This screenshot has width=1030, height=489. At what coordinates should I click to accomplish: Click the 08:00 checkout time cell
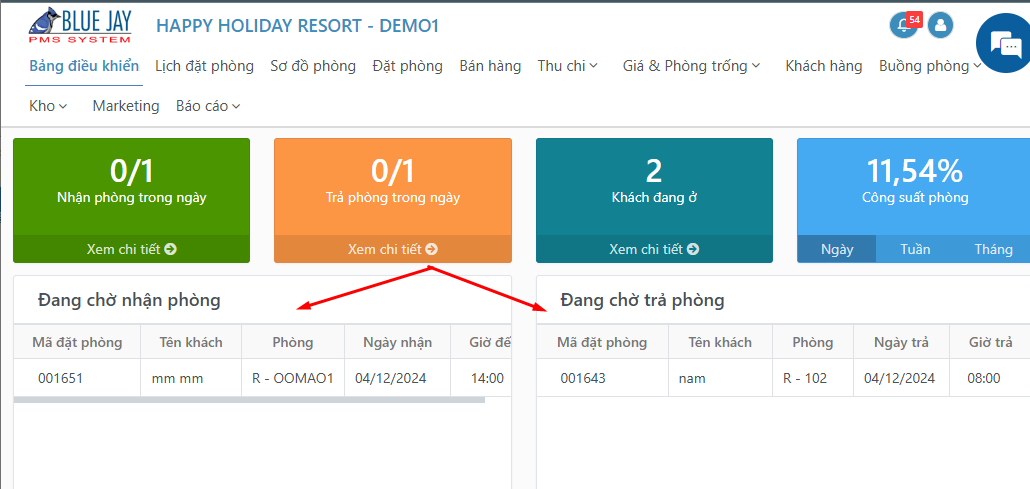pyautogui.click(x=984, y=378)
